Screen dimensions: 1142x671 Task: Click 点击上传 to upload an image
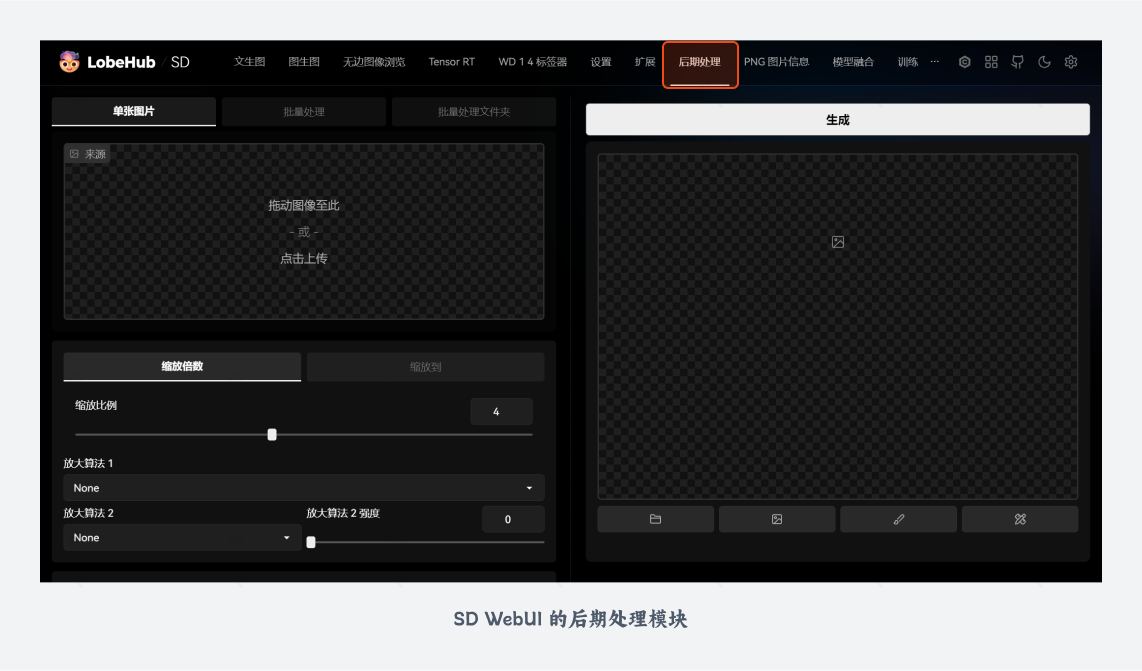click(304, 259)
